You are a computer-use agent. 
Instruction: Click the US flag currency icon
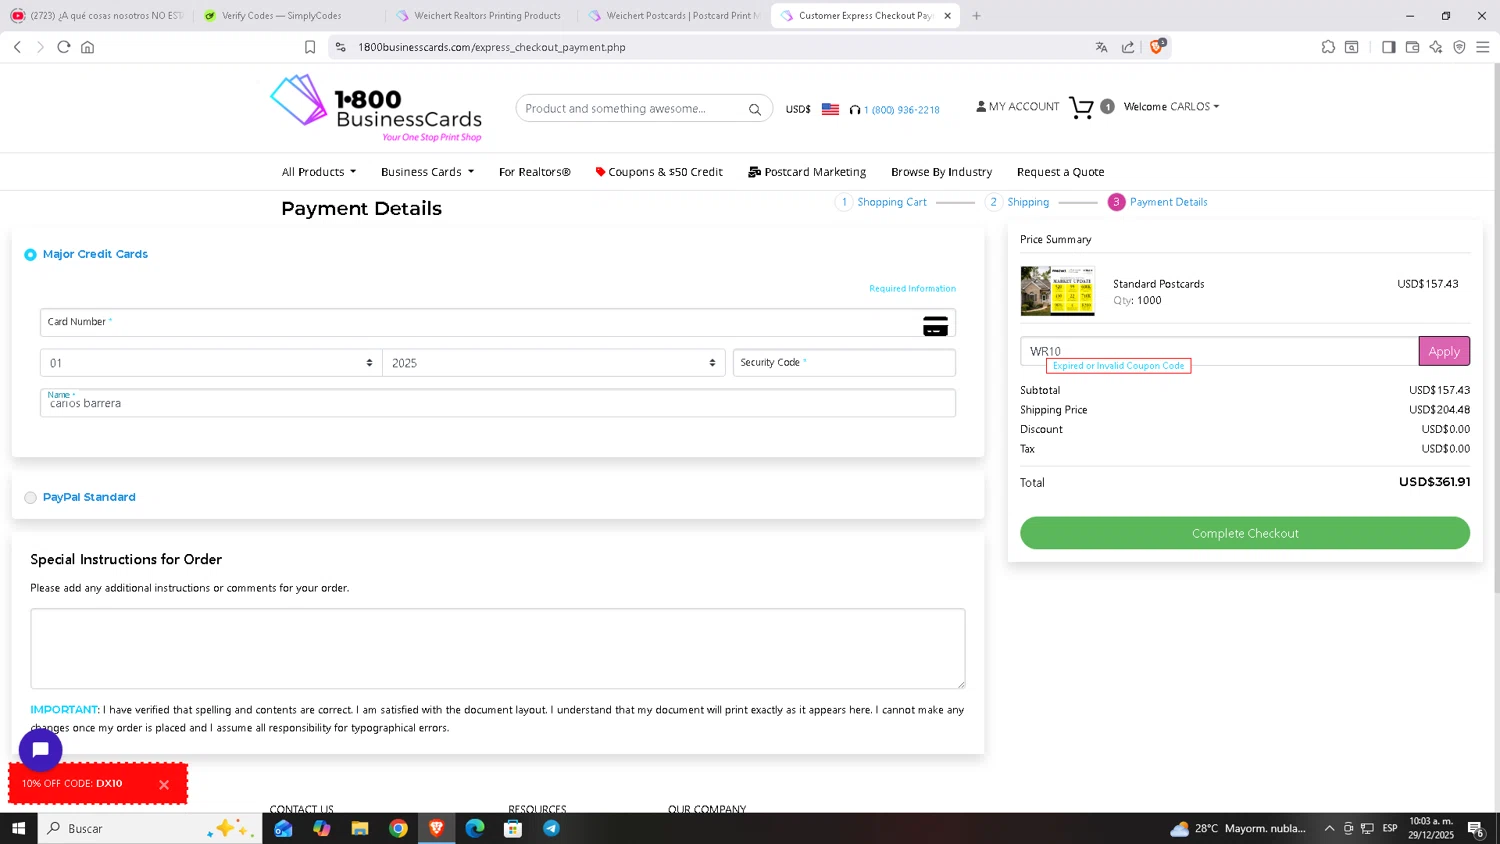click(830, 109)
